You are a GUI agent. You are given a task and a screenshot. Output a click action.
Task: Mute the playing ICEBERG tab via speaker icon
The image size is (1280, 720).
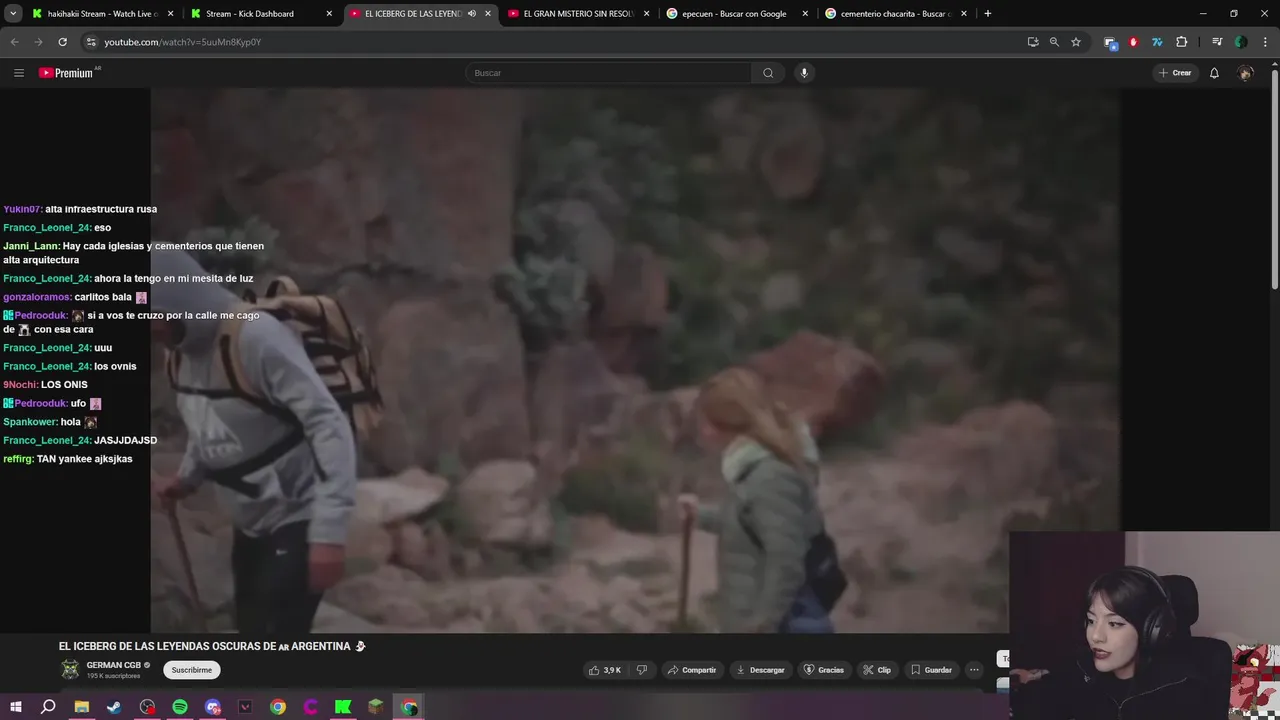point(472,14)
